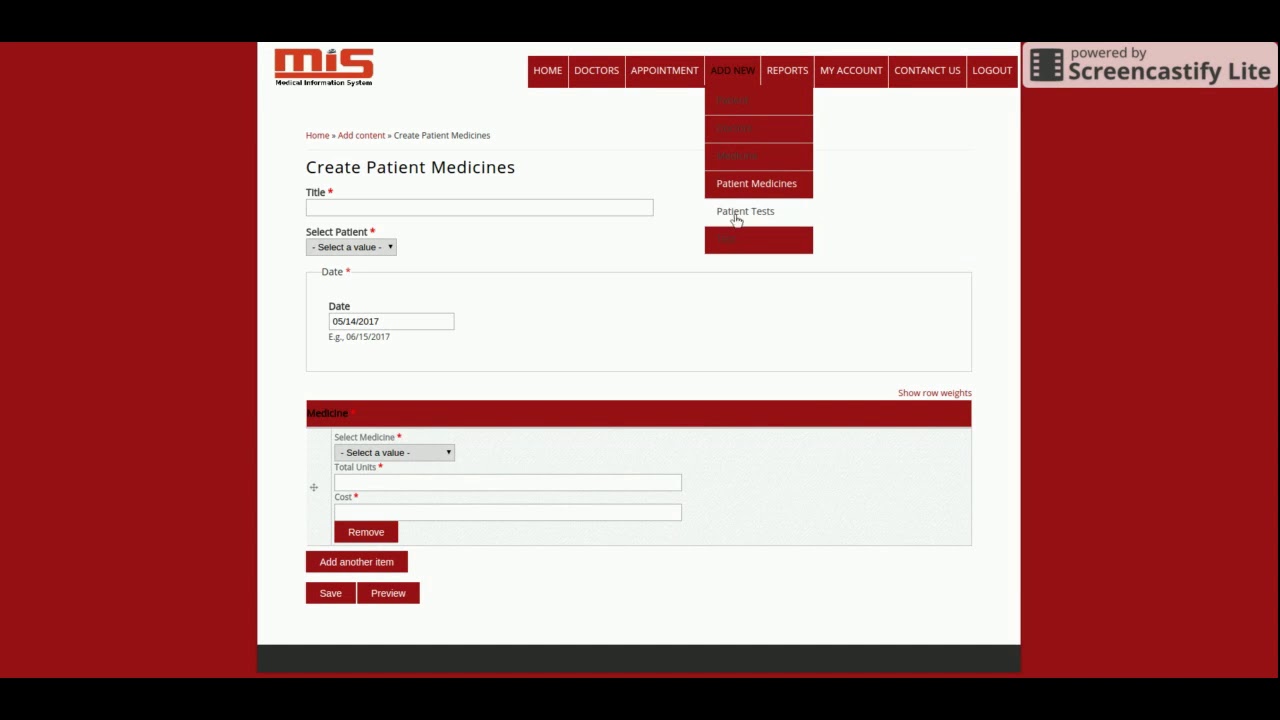The width and height of the screenshot is (1280, 720).
Task: Expand the Select Medicine dropdown
Action: tap(394, 453)
